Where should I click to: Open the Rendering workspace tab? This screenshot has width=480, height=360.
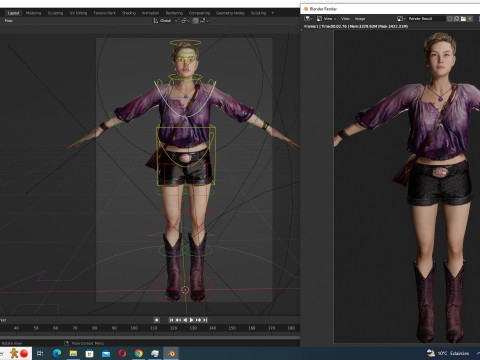(174, 13)
